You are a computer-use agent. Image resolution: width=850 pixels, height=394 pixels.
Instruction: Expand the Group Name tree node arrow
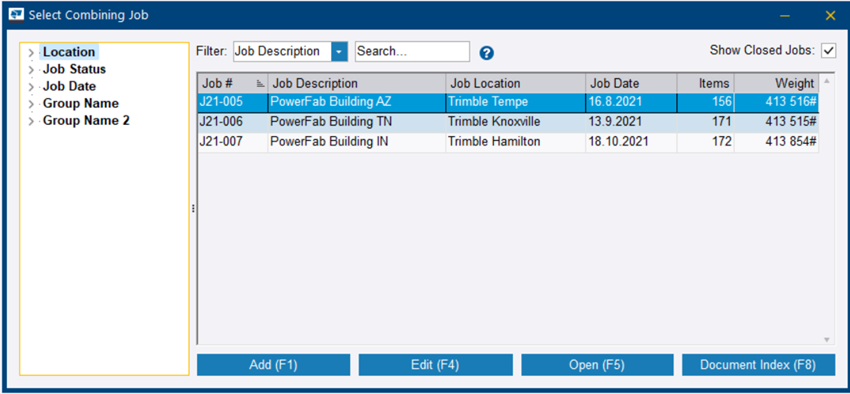31,104
